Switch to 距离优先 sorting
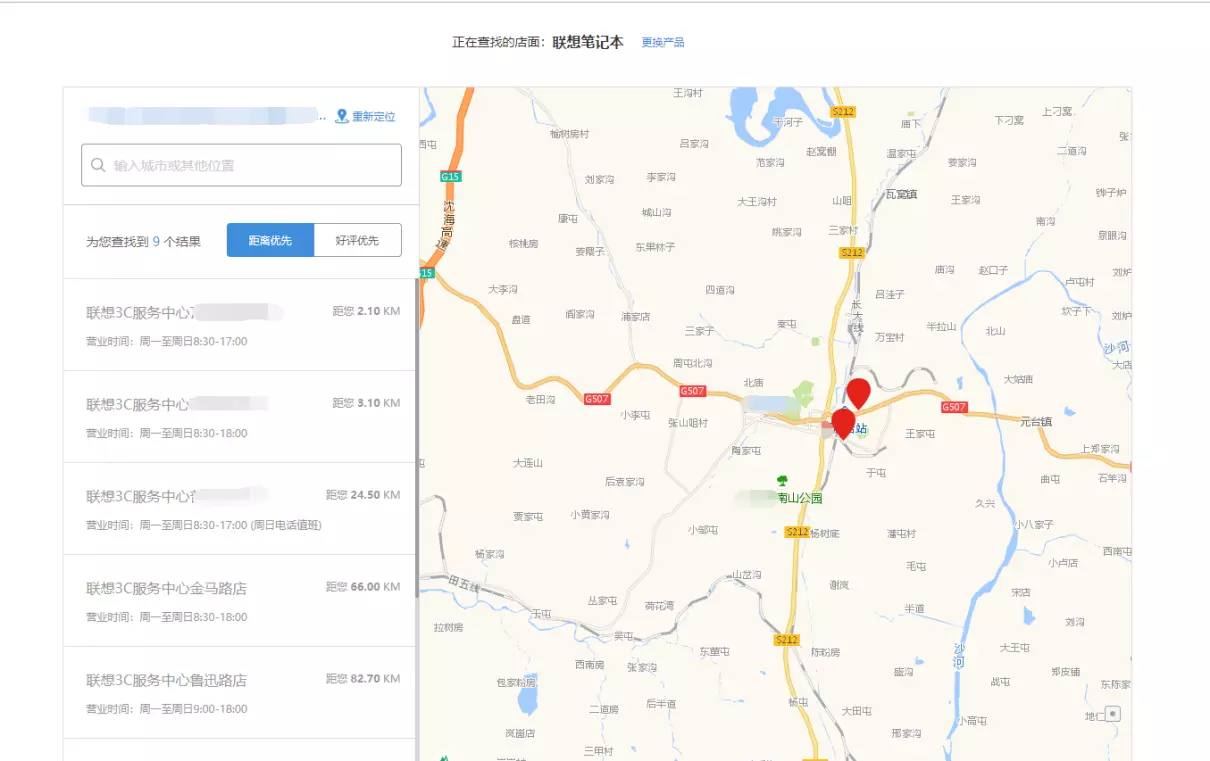Screen dimensions: 1210x761 [x=270, y=240]
